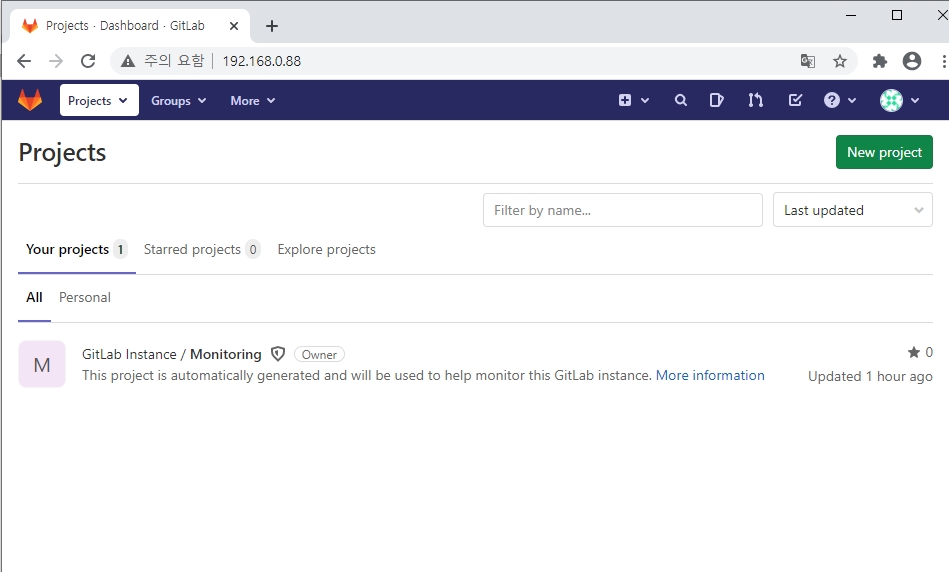Click the Projects Dashboard GitLab tab

tap(130, 26)
